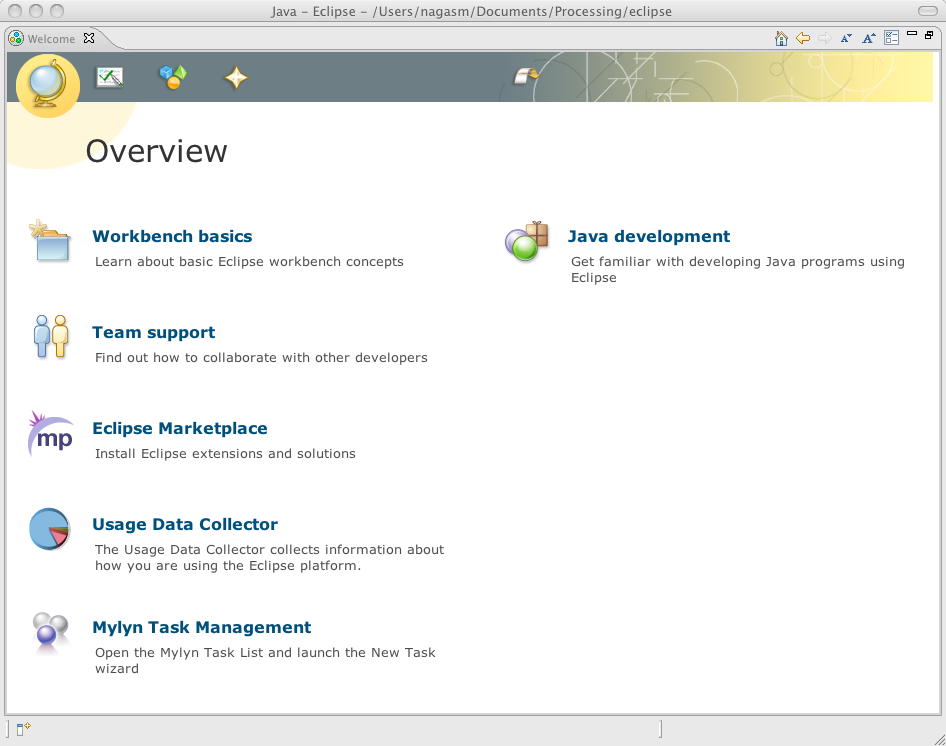Open the Usage Data Collector link

[185, 524]
